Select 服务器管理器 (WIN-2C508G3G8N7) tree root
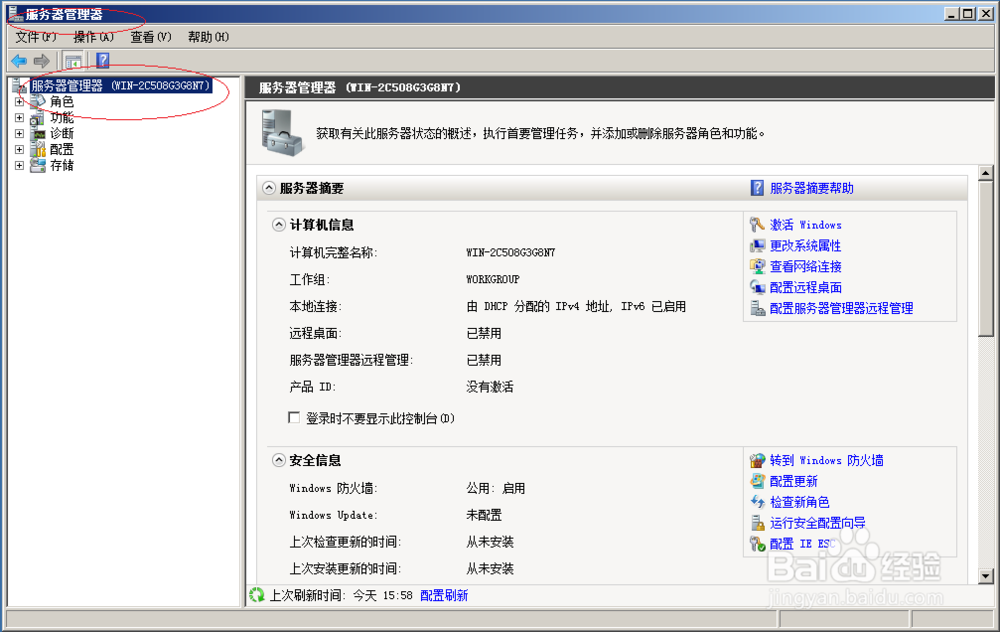 [120, 85]
